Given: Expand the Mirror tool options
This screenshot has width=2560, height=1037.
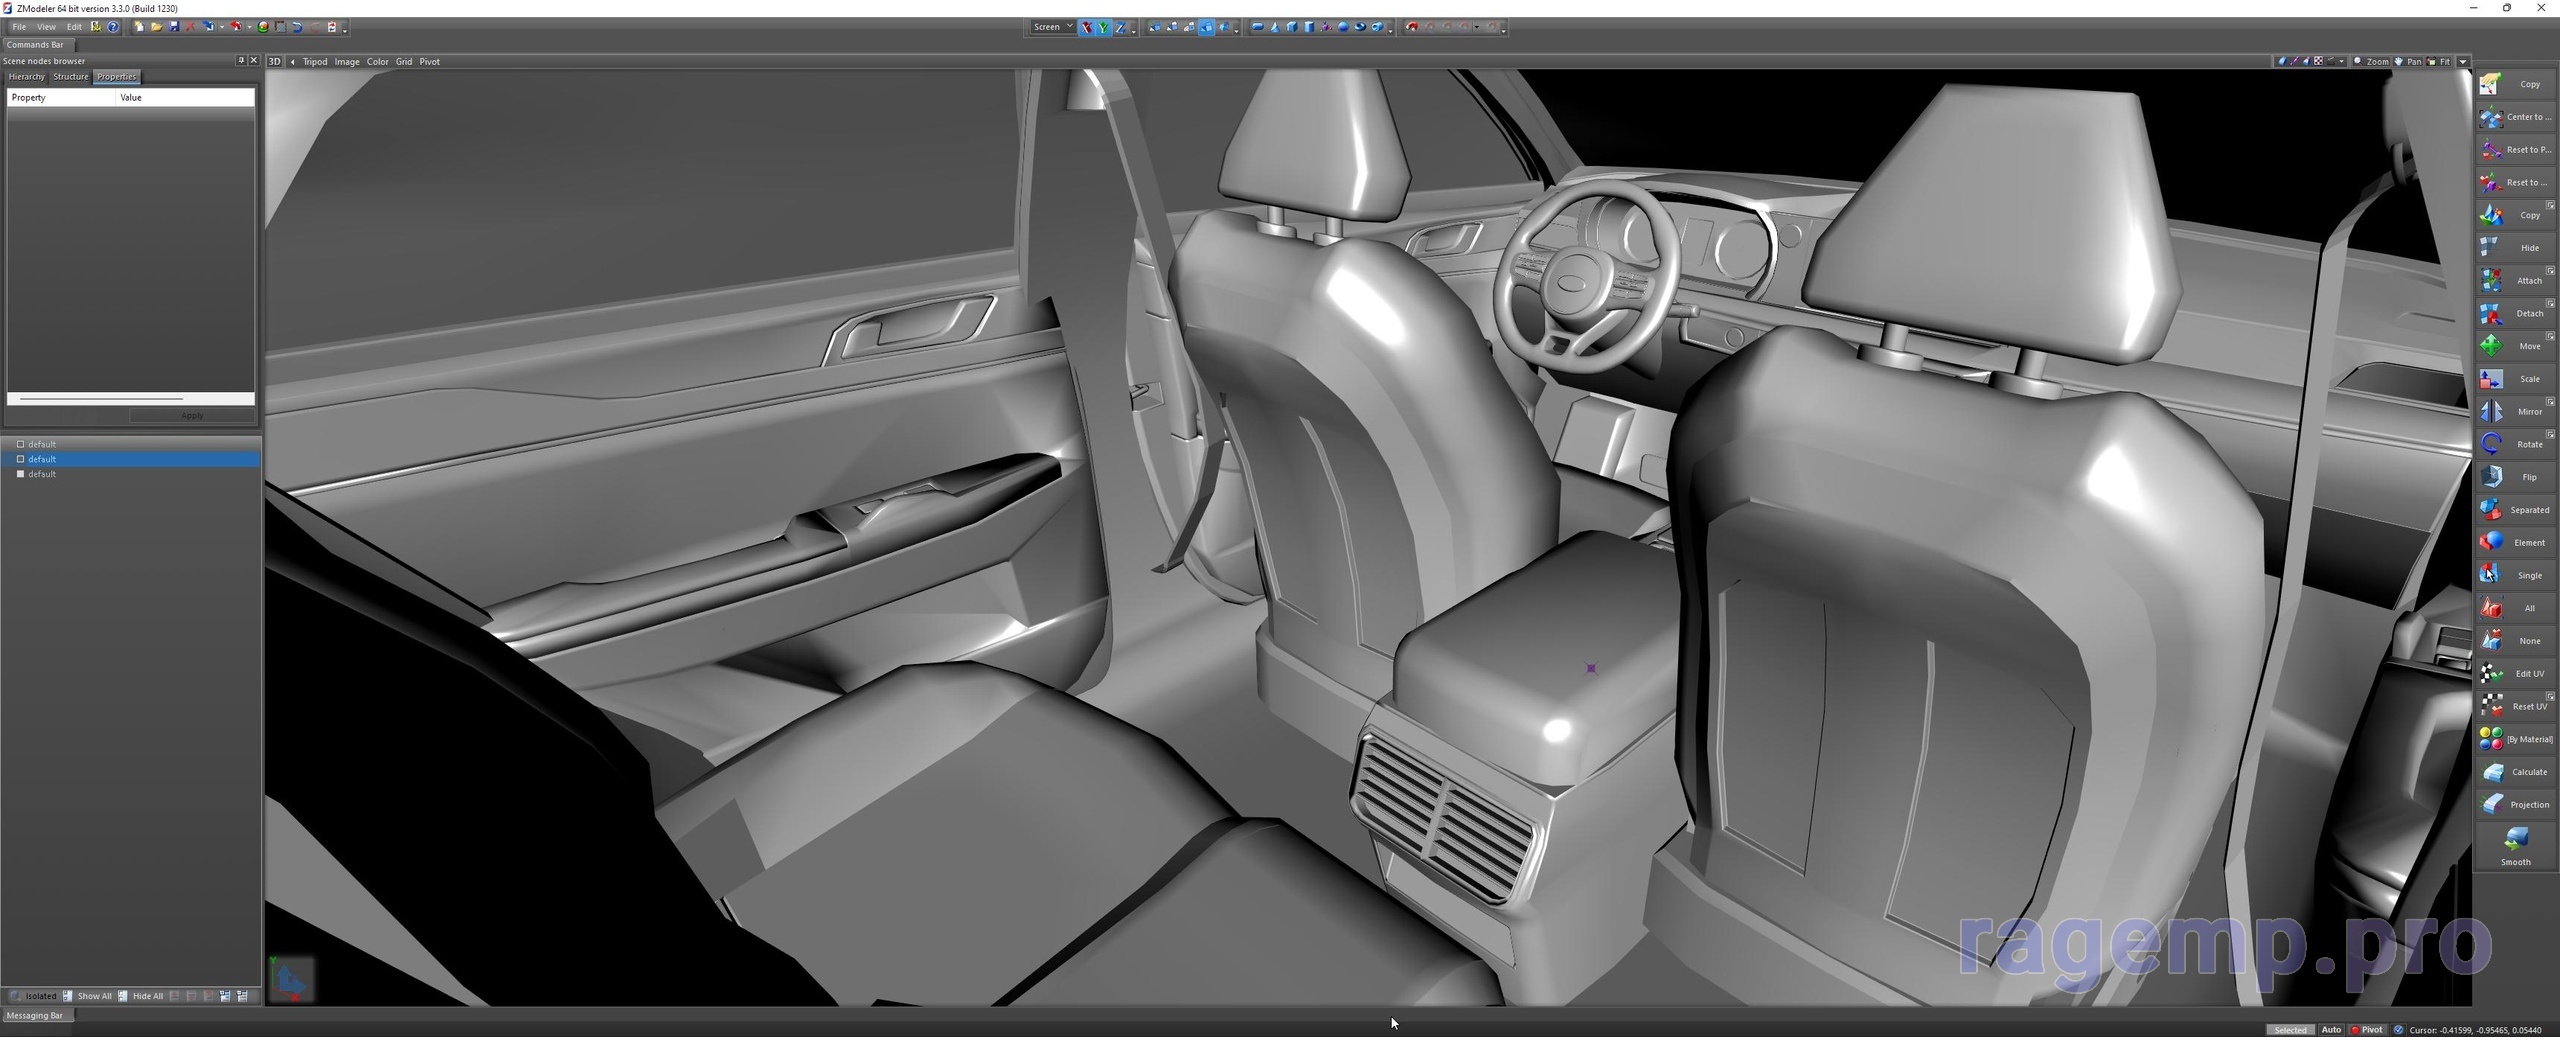Looking at the screenshot, I should 2550,402.
